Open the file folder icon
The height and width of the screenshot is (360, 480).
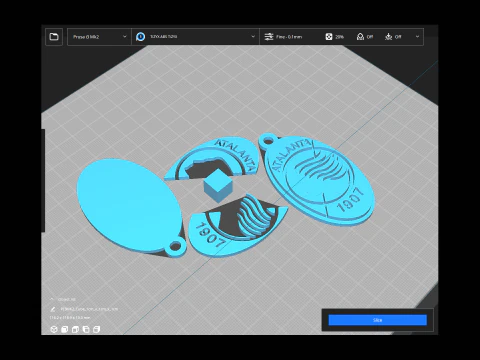click(54, 37)
